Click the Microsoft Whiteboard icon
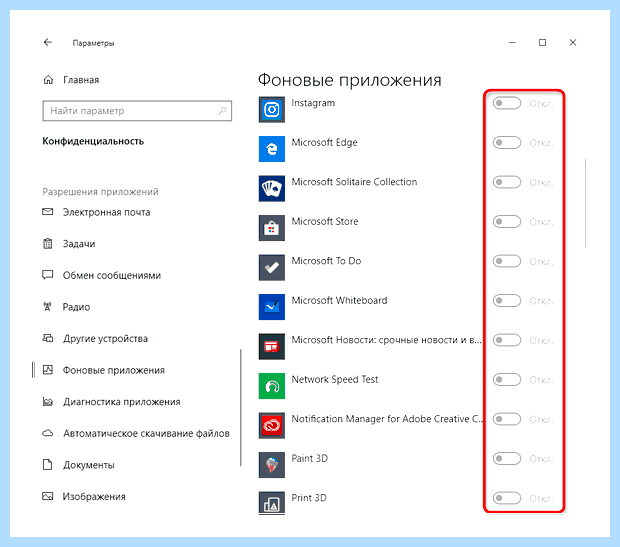The image size is (620, 547). pos(272,307)
